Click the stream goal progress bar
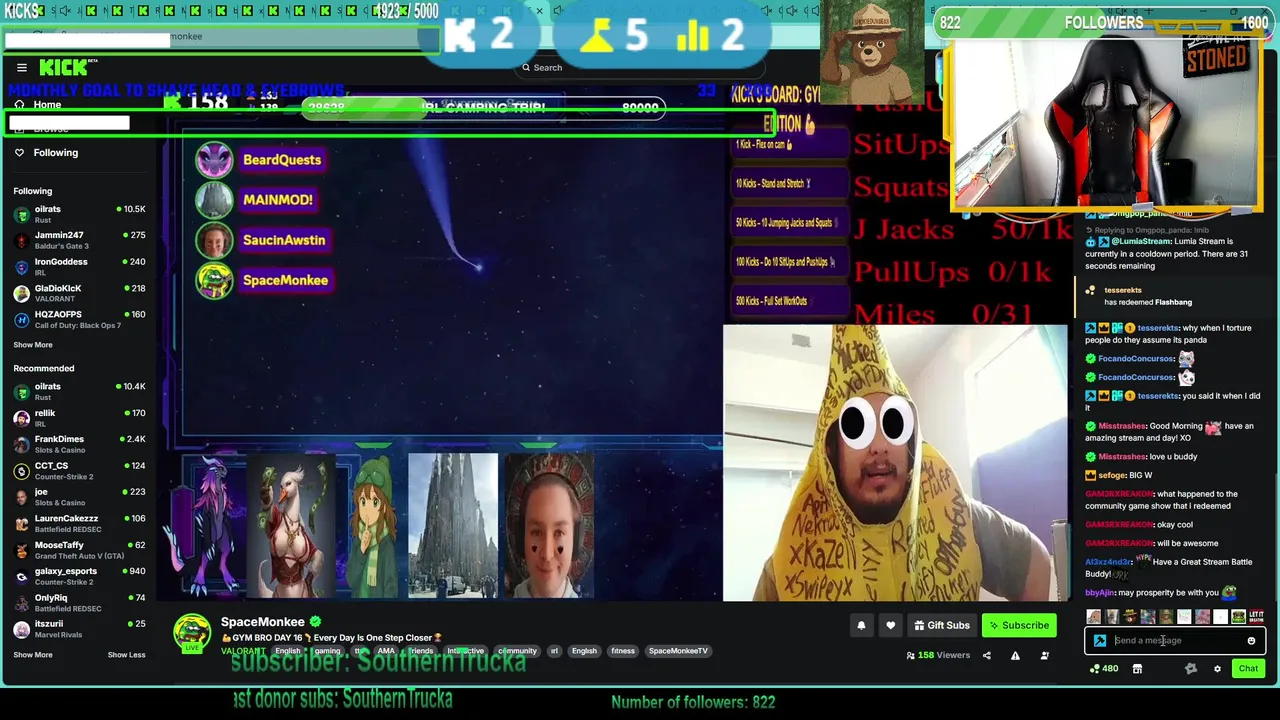1280x720 pixels. 483,108
